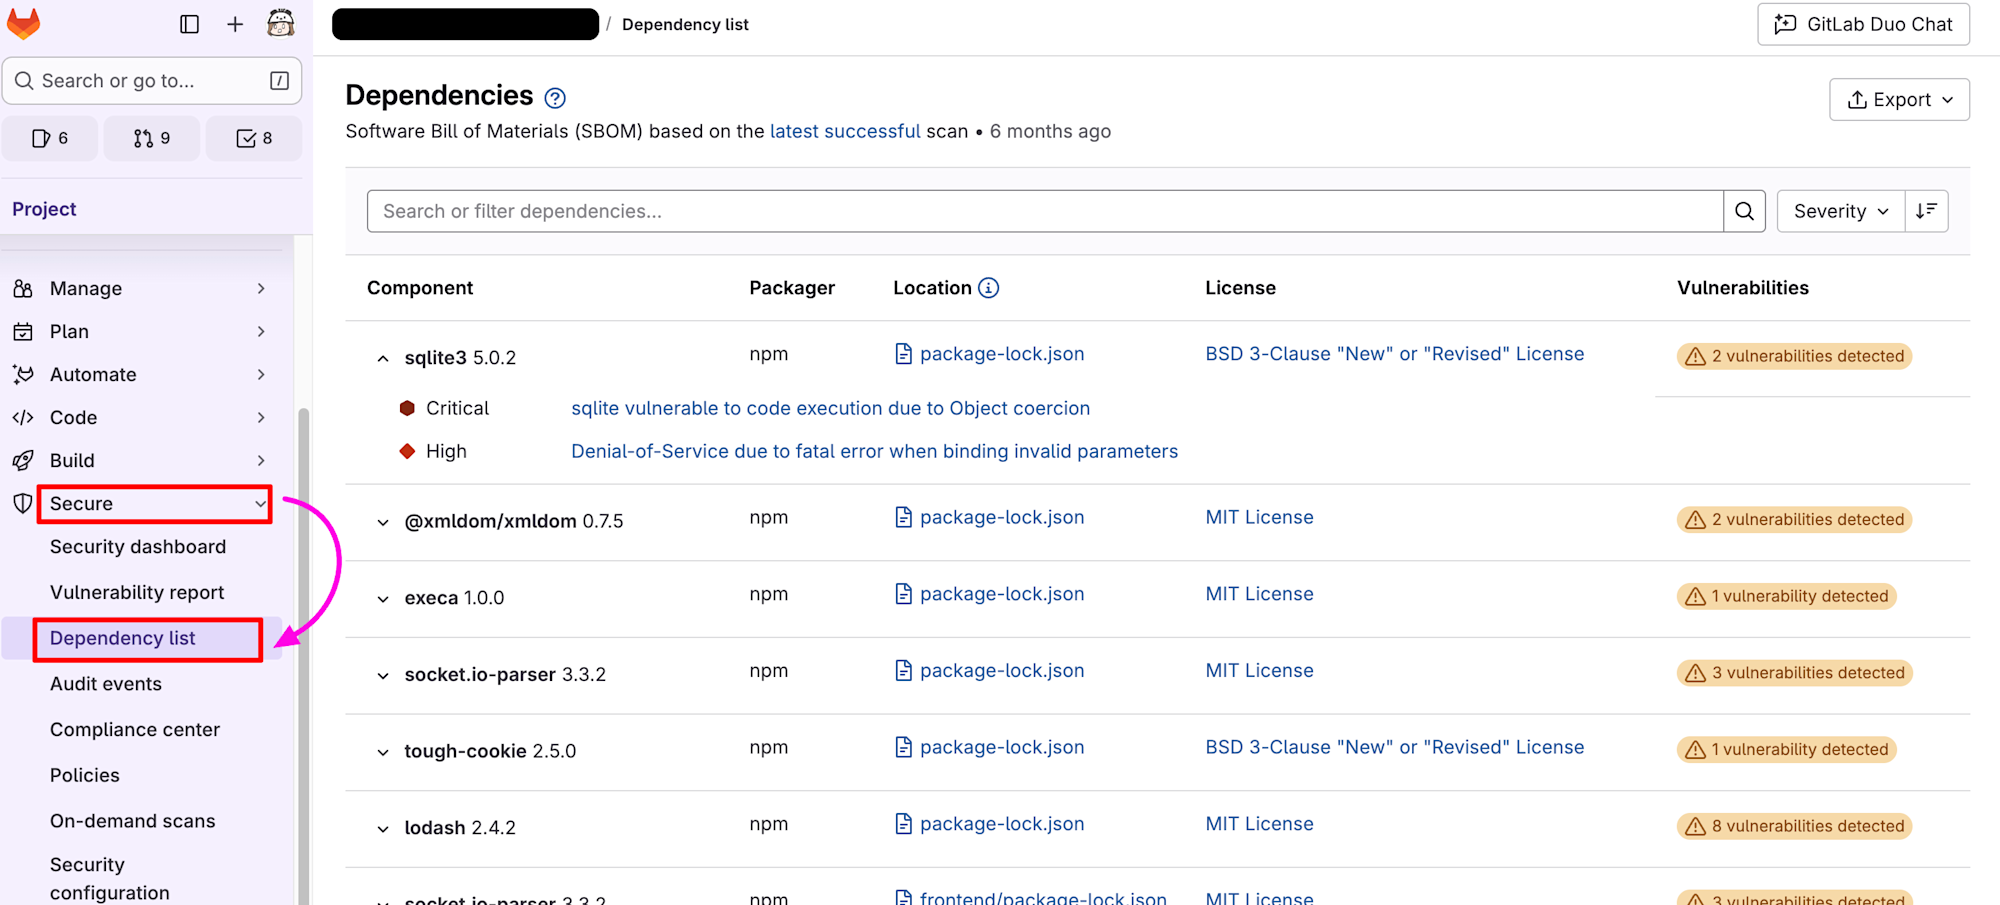The image size is (2000, 905).
Task: Open merge requests counter showing 9
Action: pos(152,138)
